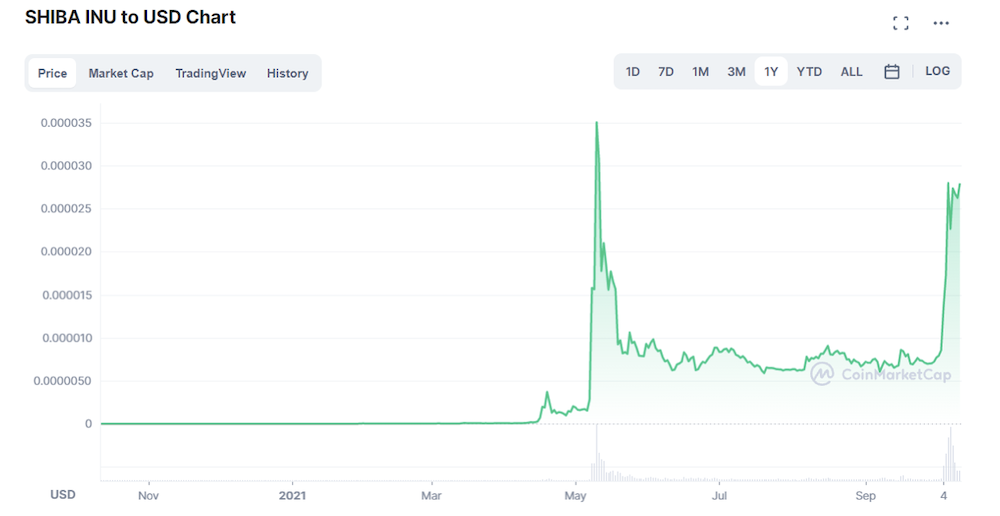This screenshot has height=516, width=1000.
Task: Switch chart range to 1M
Action: point(700,71)
